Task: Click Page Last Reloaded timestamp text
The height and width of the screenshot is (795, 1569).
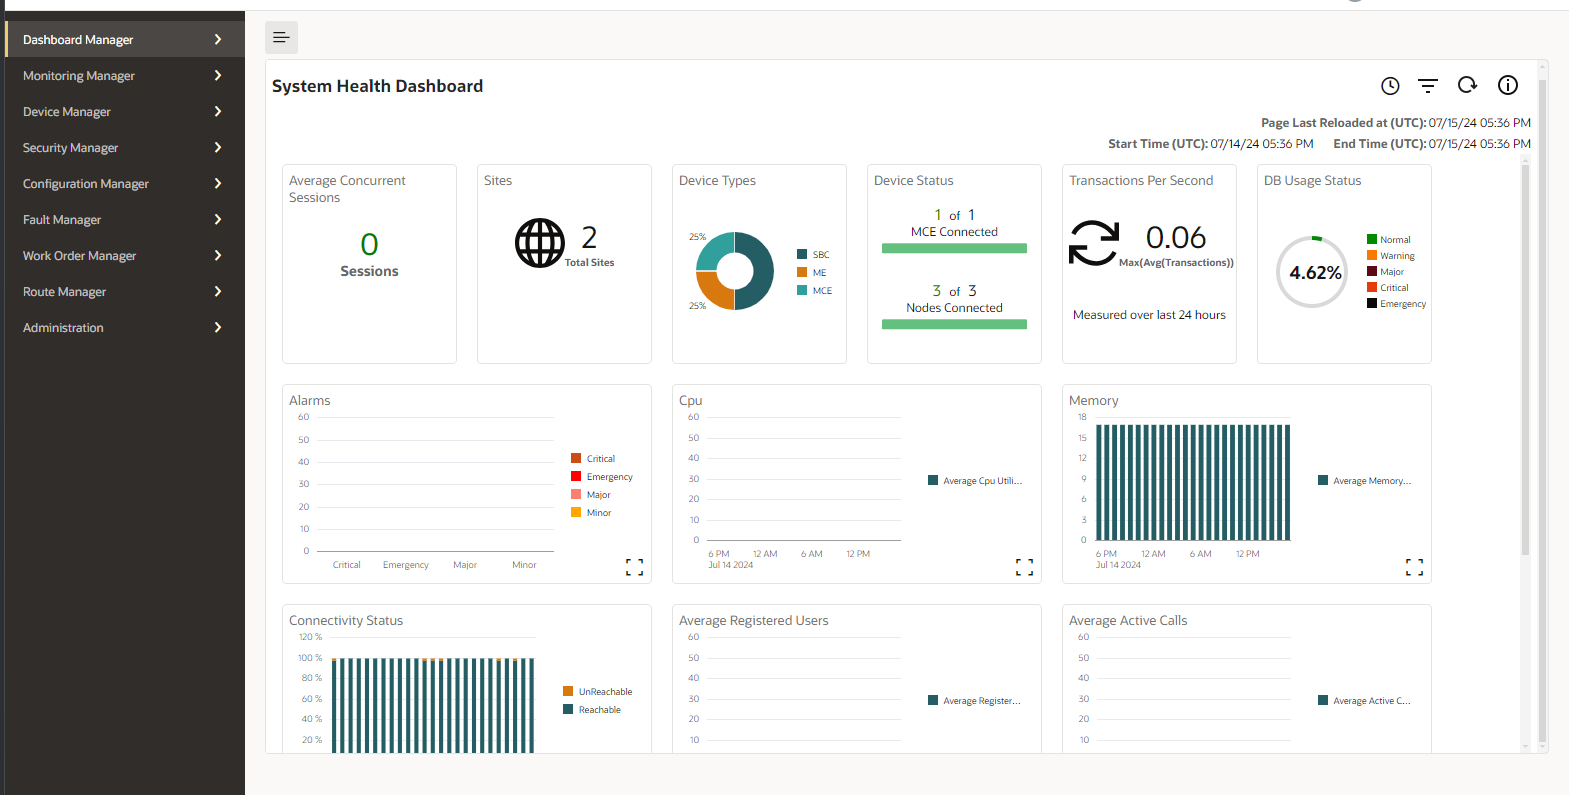Action: click(x=1396, y=122)
